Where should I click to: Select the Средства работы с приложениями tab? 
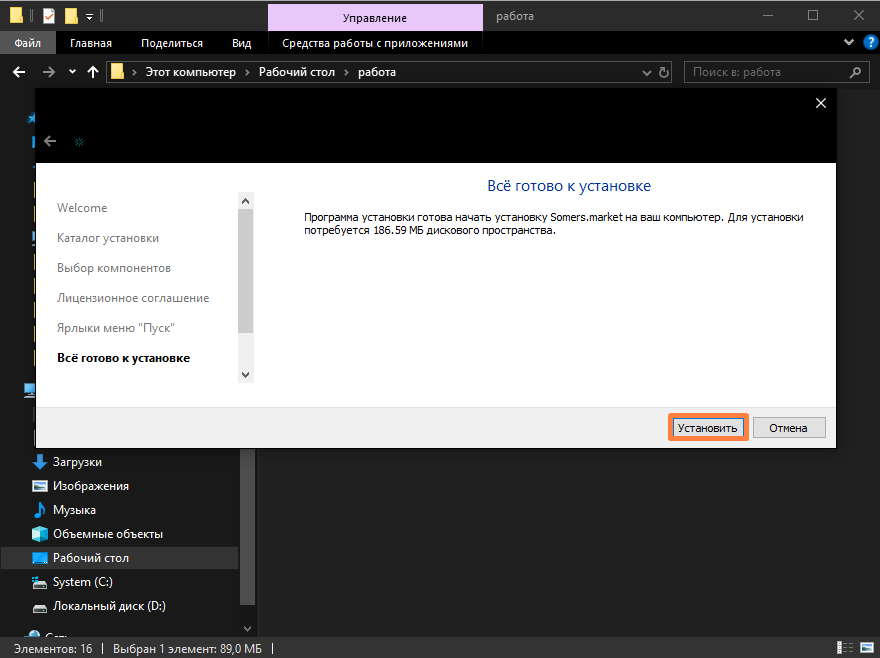click(375, 43)
